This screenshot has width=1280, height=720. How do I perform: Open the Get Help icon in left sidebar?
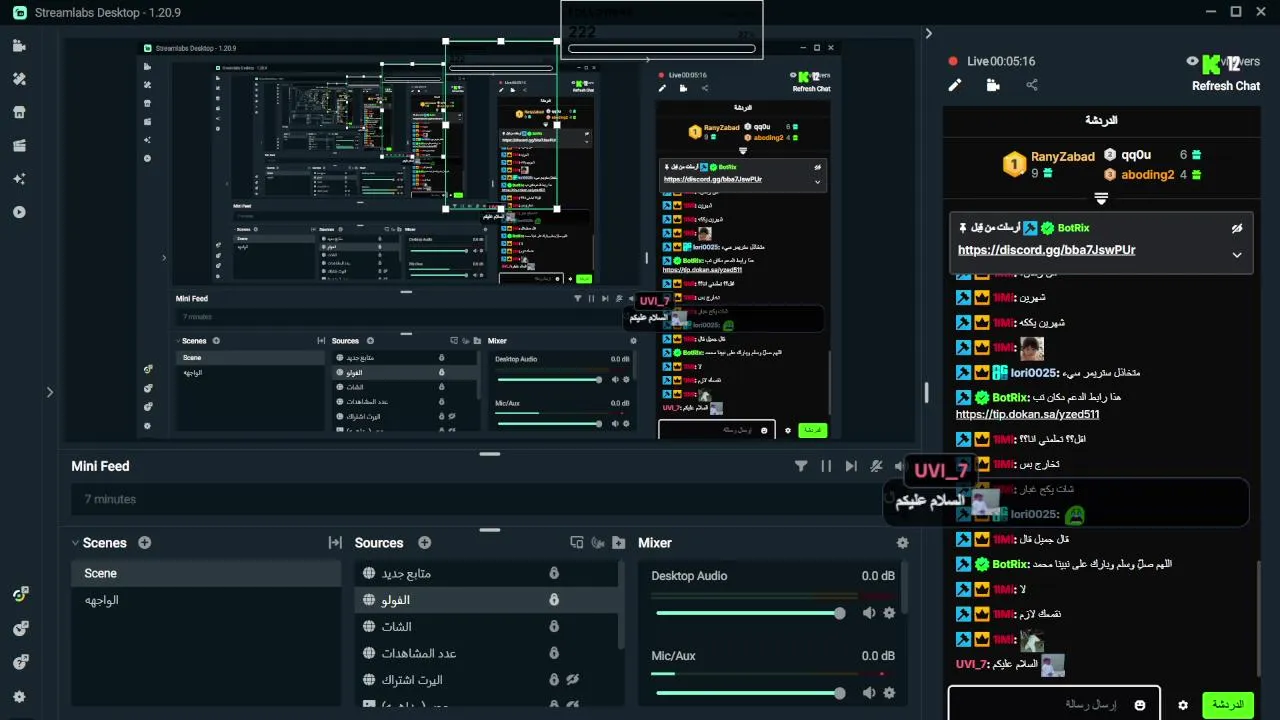20,662
